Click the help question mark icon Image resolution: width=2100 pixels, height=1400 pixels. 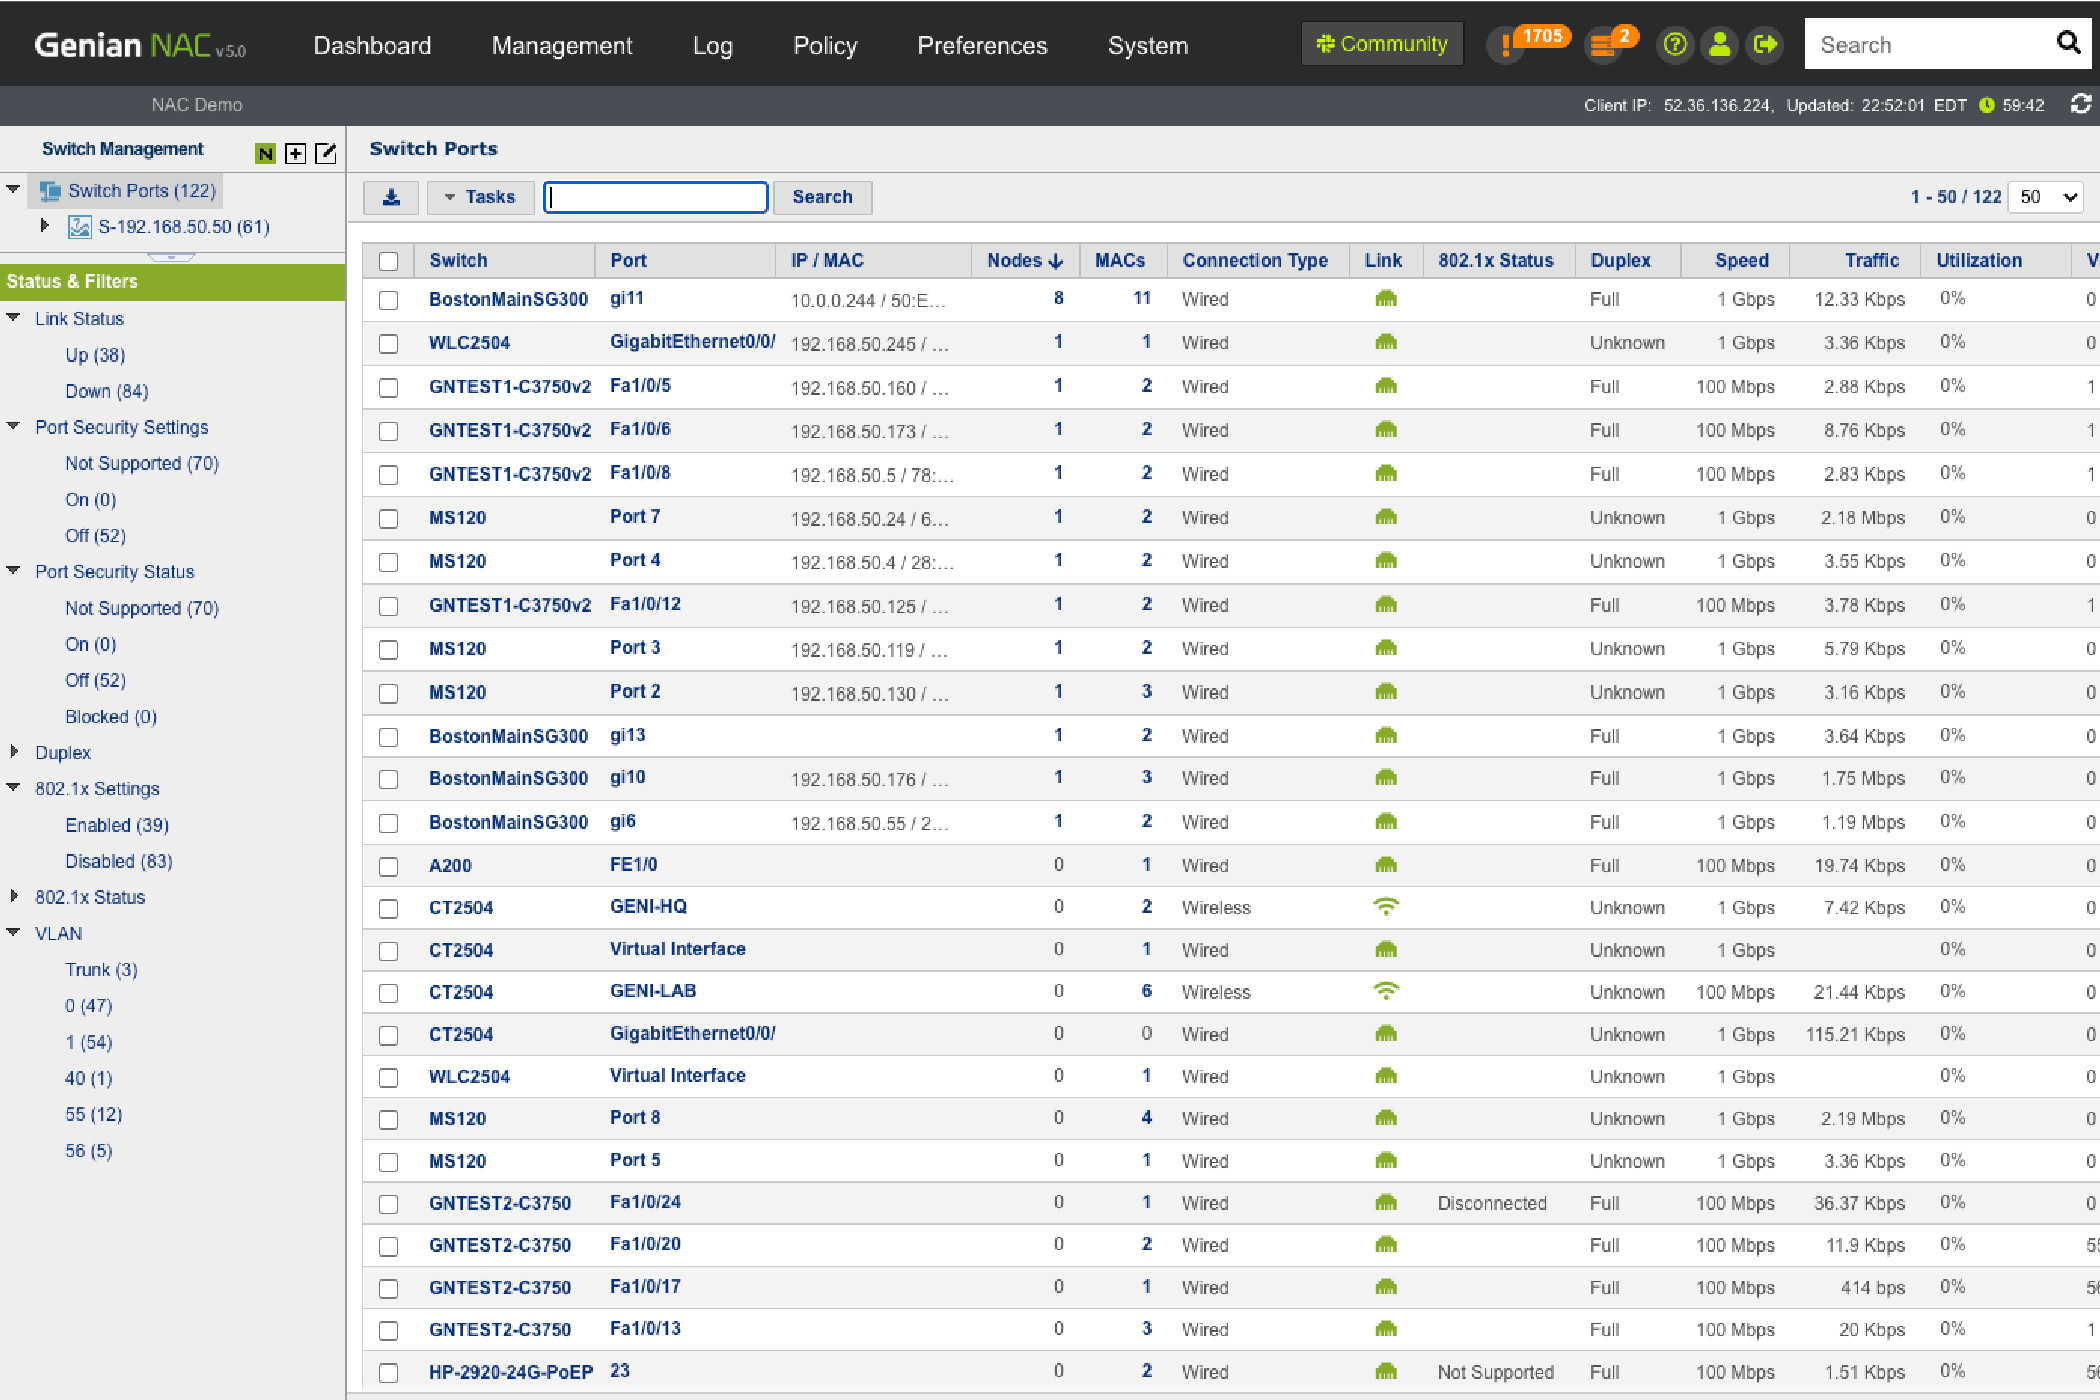[1675, 45]
